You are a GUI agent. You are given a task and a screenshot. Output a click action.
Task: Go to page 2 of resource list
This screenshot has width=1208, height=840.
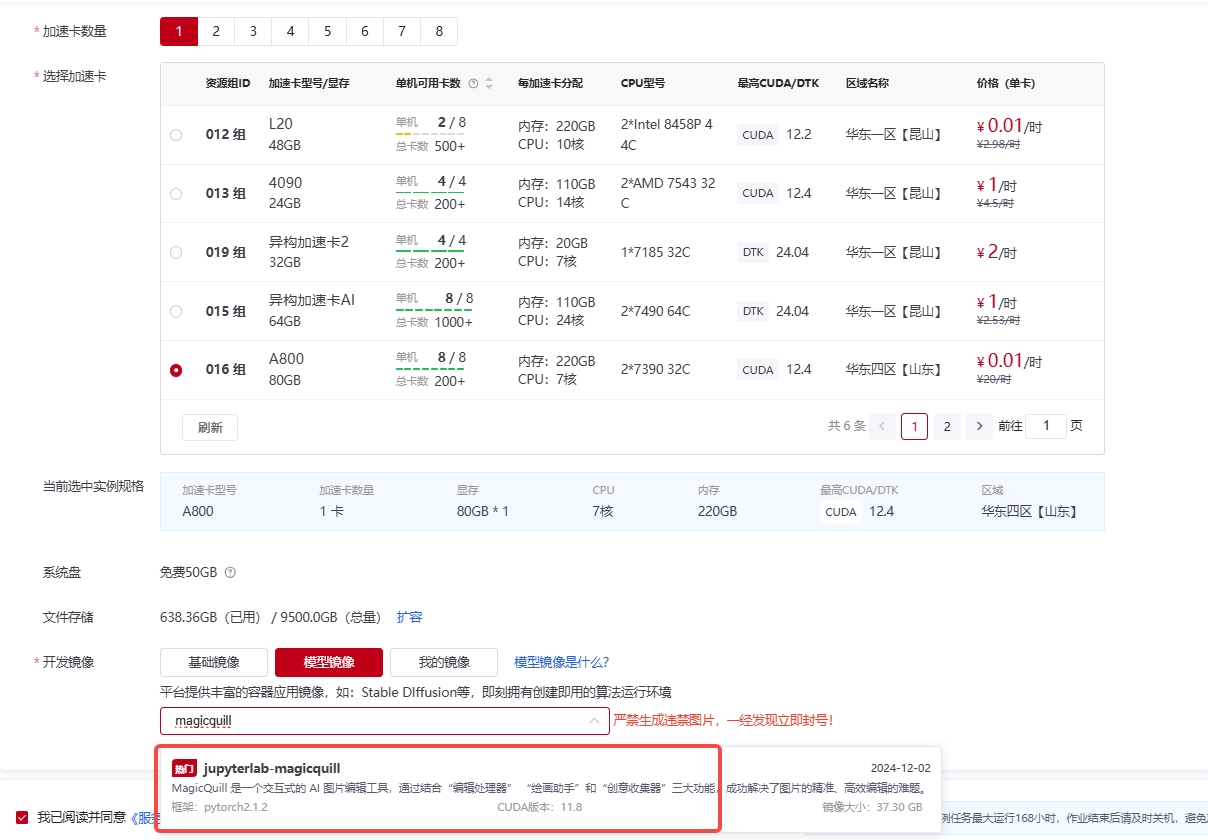coord(946,426)
